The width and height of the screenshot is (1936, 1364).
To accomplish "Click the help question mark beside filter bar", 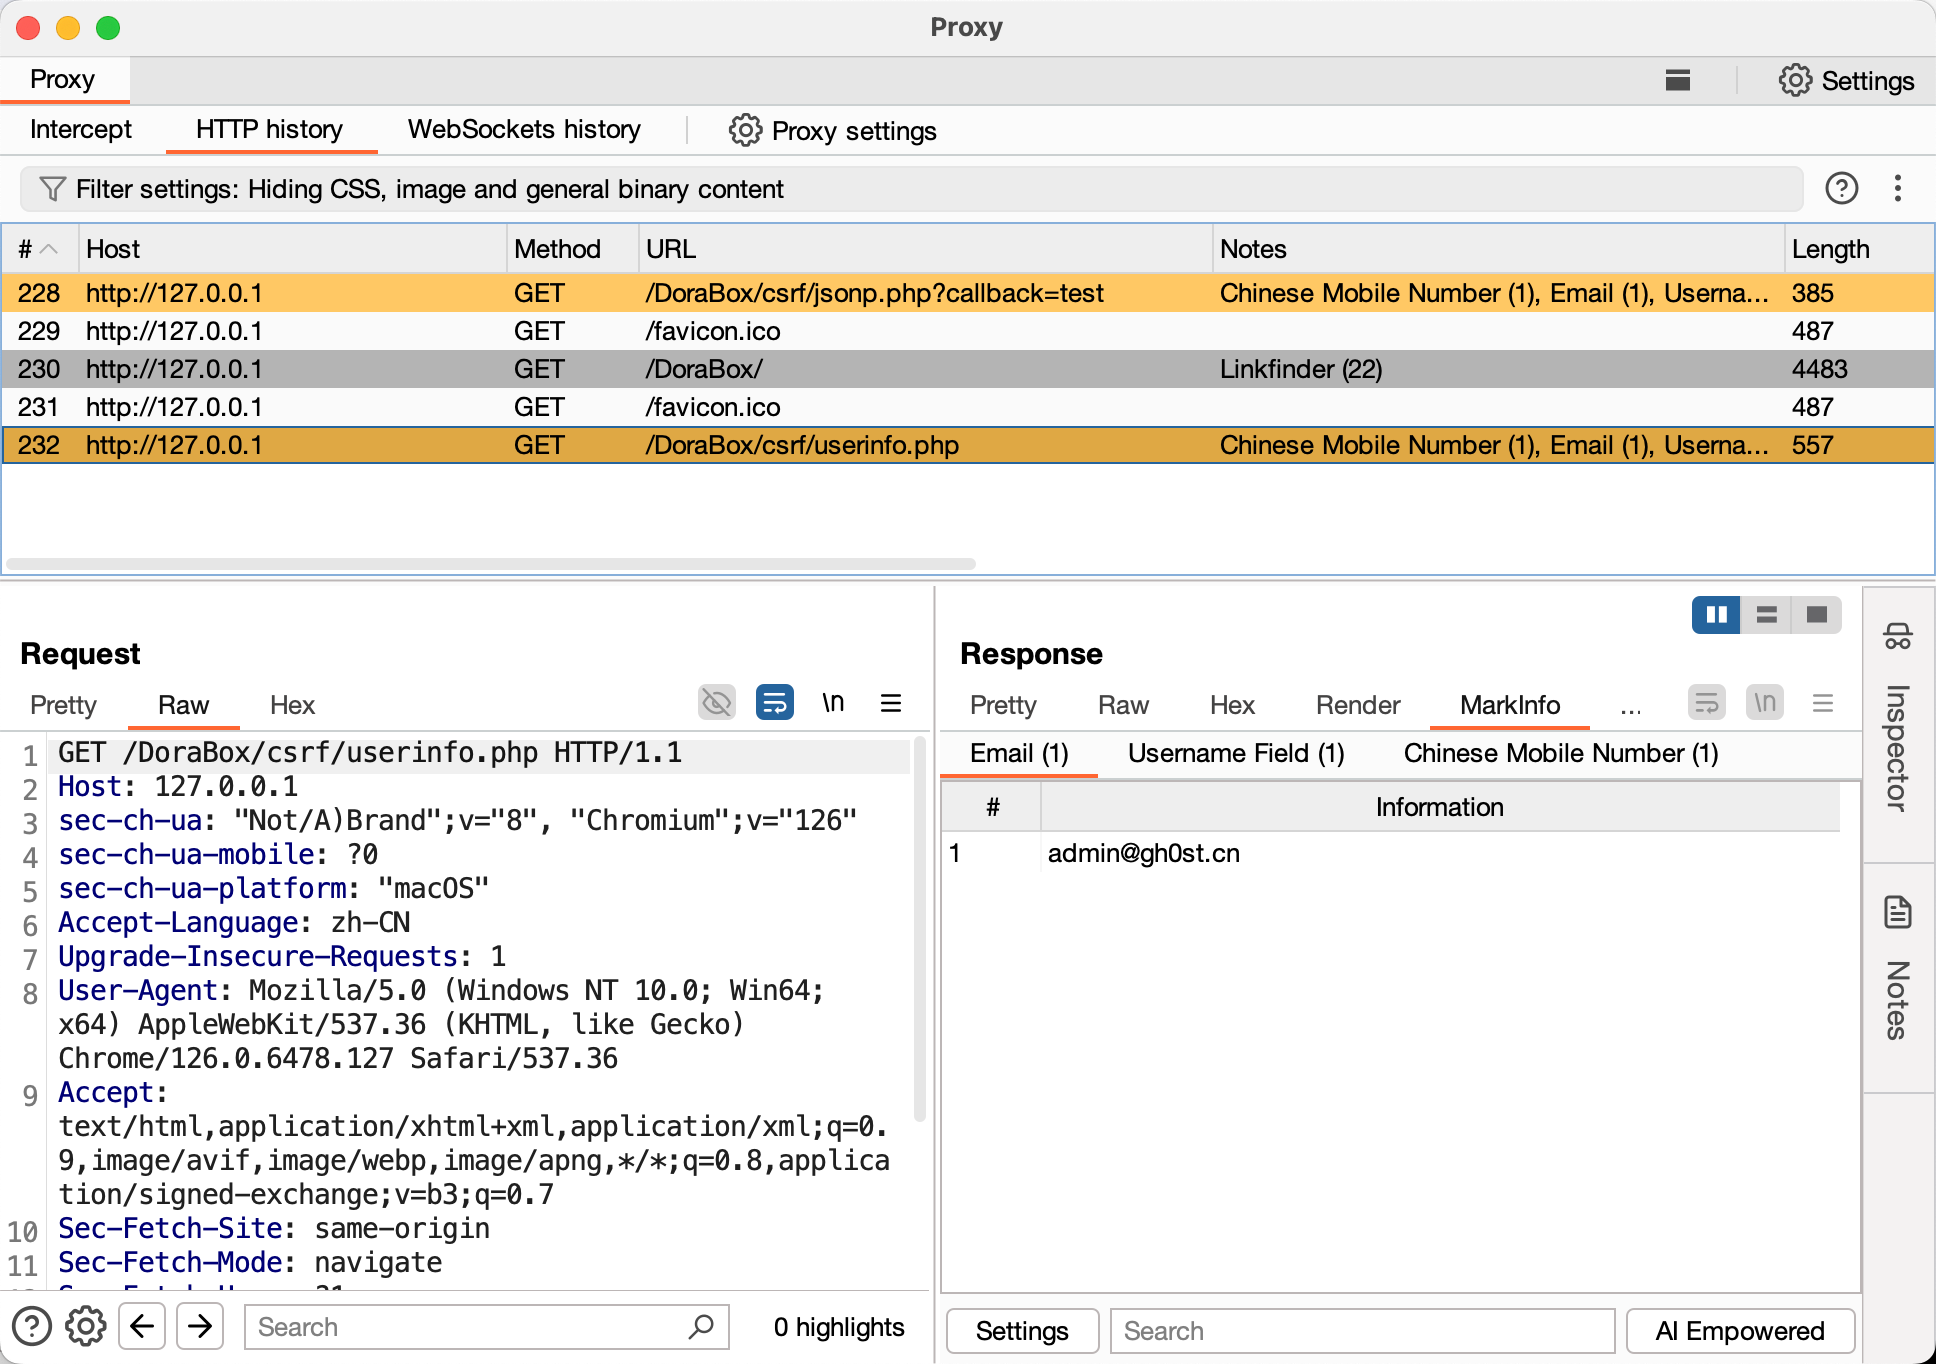I will pyautogui.click(x=1841, y=188).
